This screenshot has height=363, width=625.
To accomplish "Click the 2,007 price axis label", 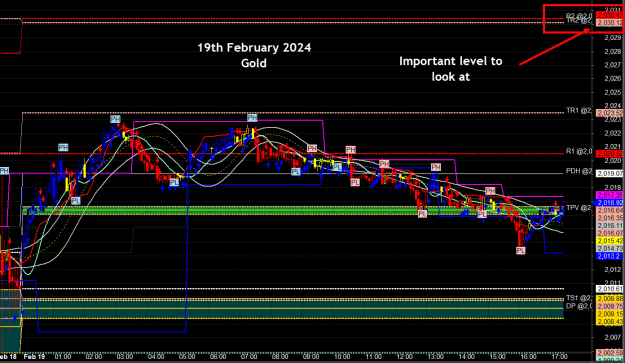I will point(613,337).
